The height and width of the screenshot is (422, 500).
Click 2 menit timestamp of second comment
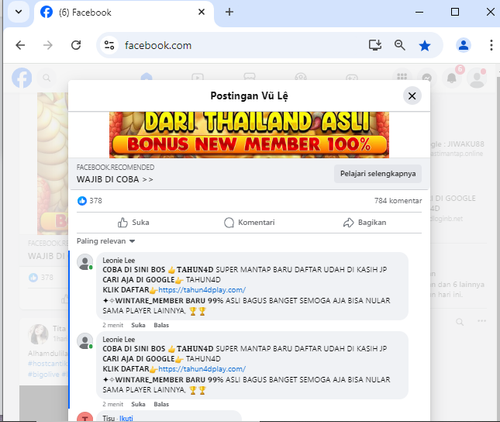pyautogui.click(x=113, y=404)
